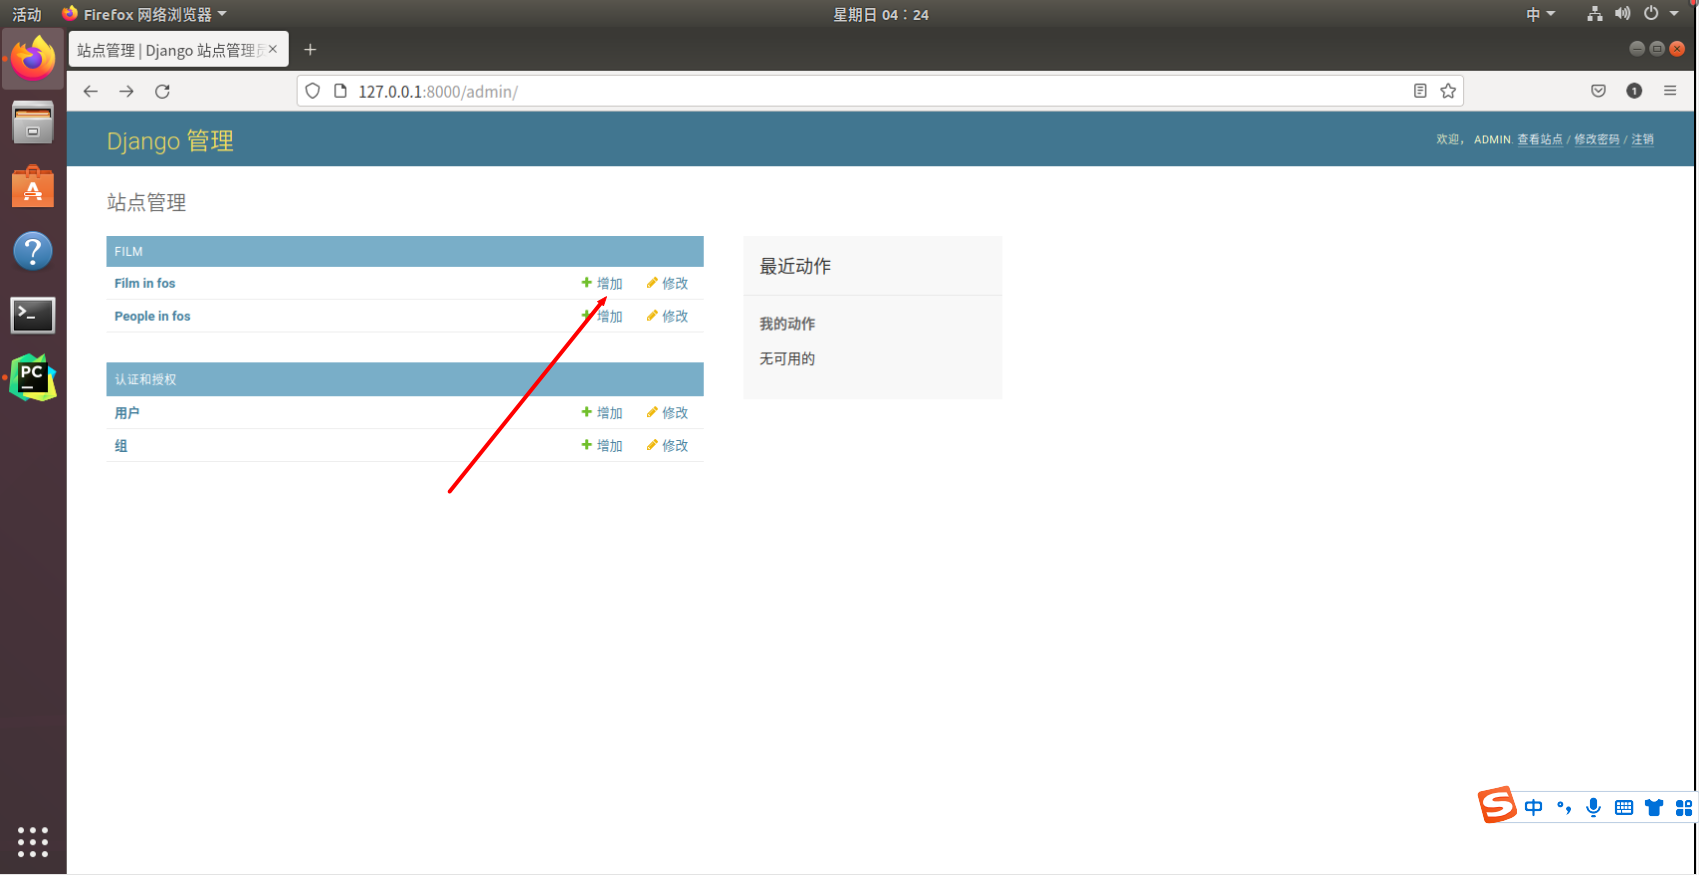
Task: Open Sogou soft keyboard icon
Action: tap(1624, 807)
